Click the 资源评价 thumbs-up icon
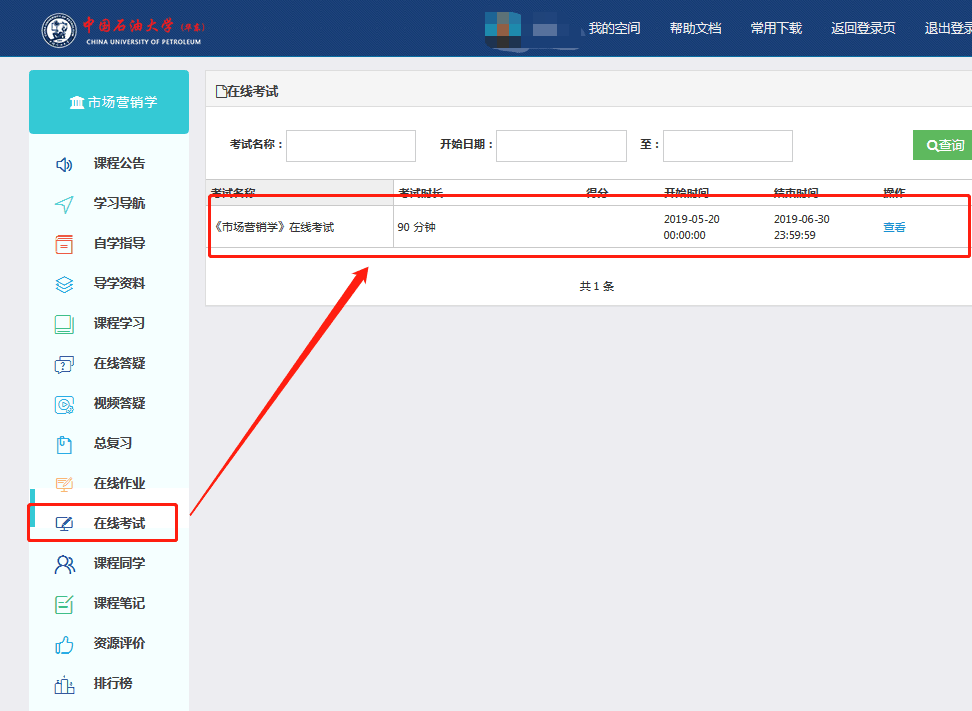The image size is (972, 711). coord(64,645)
